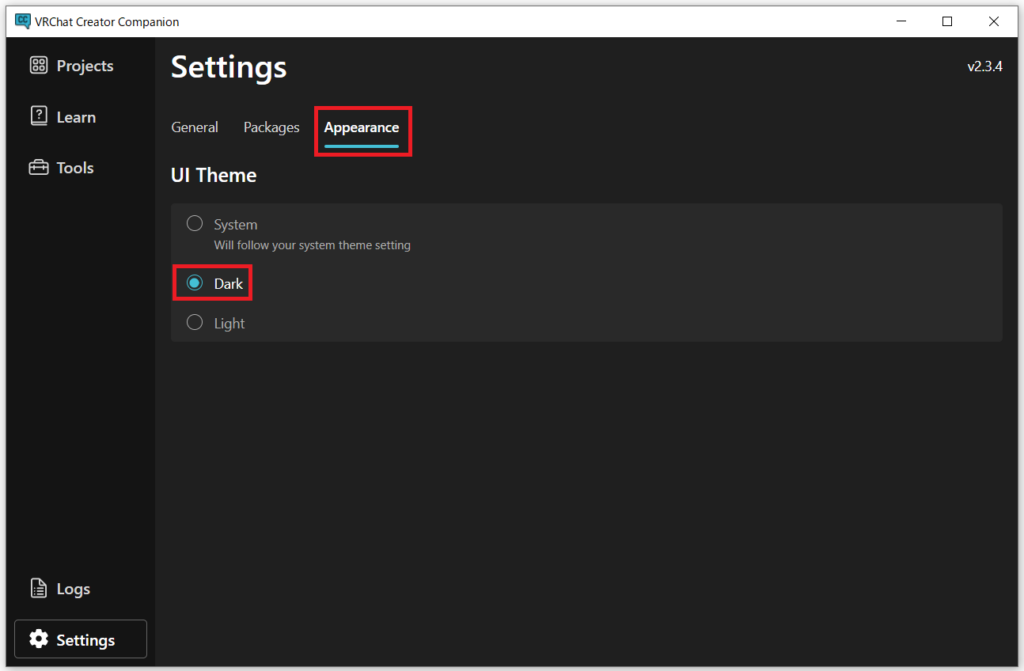Click the Tools toolbox icon
The height and width of the screenshot is (671, 1024).
coord(39,167)
